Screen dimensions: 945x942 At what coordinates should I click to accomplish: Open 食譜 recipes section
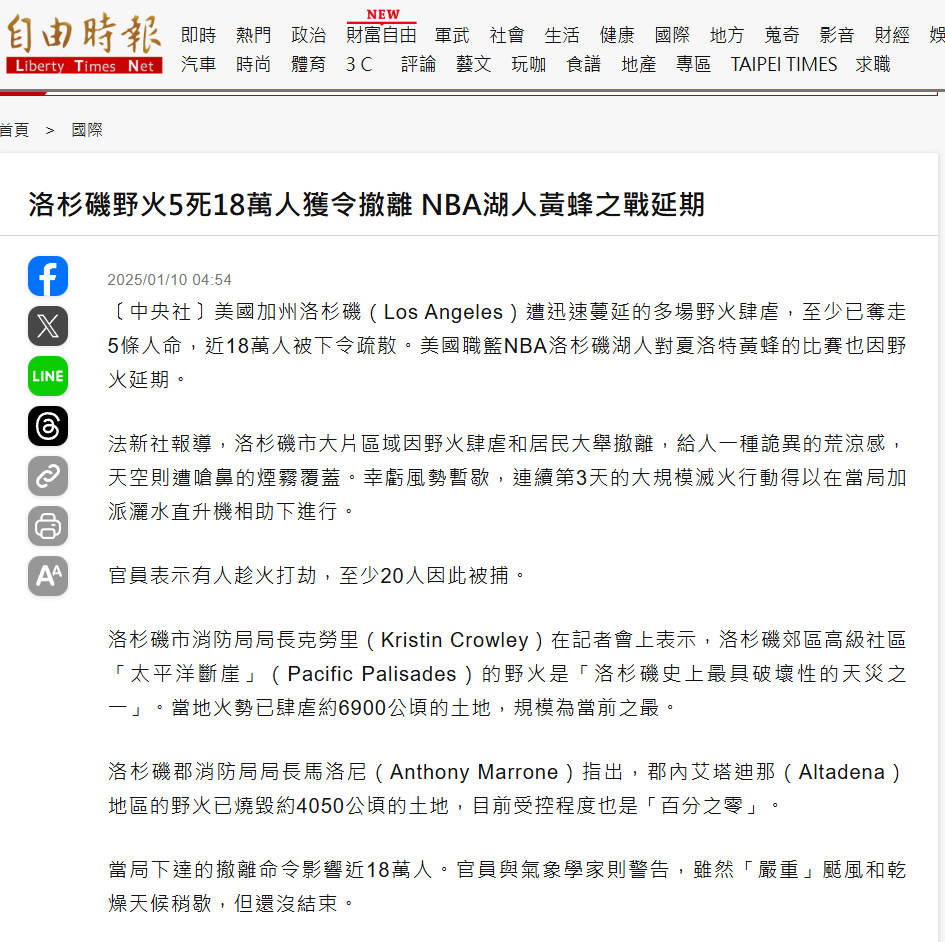(583, 64)
